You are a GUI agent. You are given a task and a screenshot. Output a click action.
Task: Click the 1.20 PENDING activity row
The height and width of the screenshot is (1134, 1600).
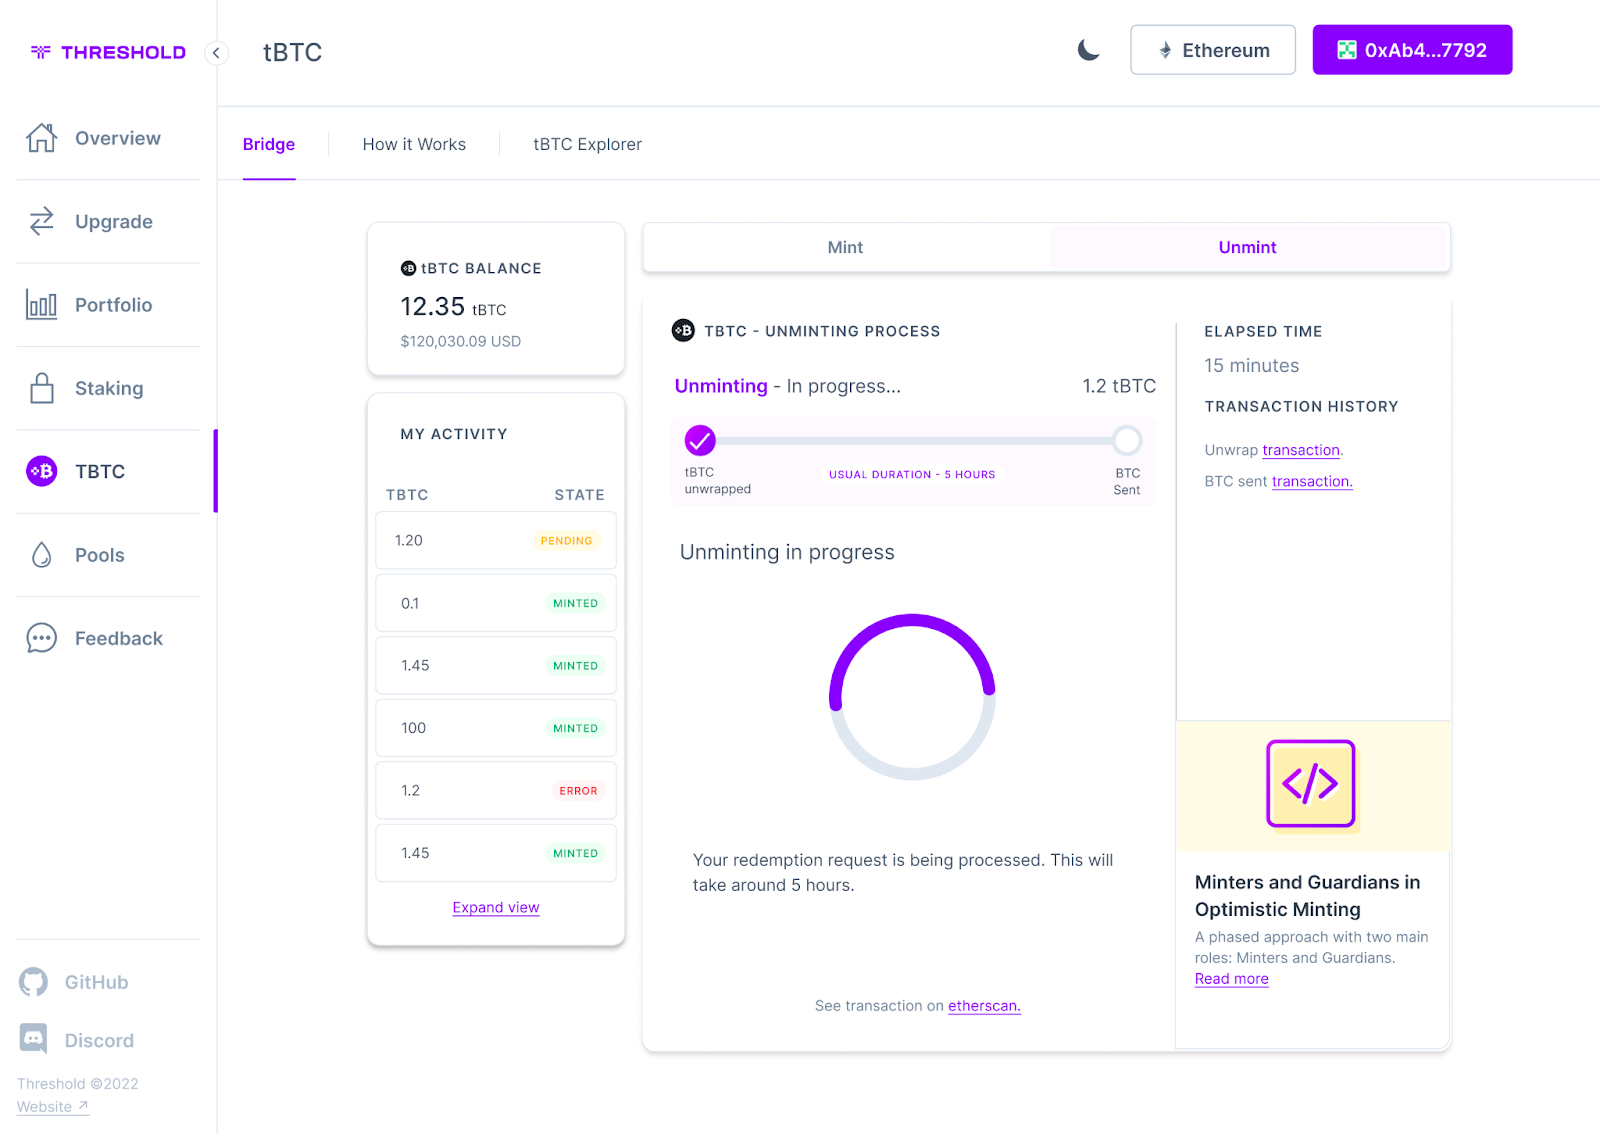coord(496,540)
